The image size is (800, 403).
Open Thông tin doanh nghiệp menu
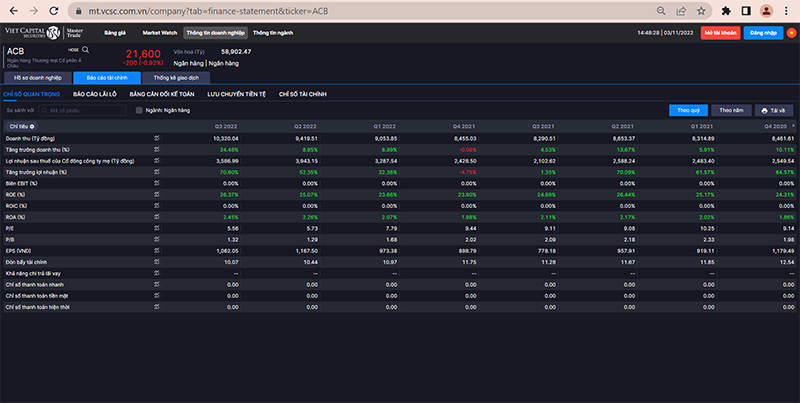pyautogui.click(x=216, y=33)
